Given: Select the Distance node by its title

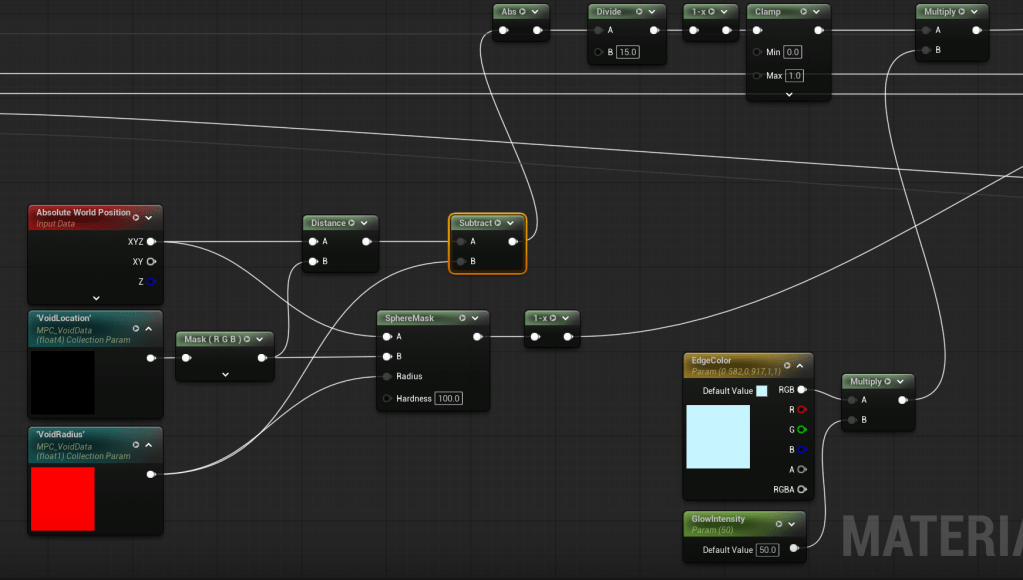Looking at the screenshot, I should click(x=328, y=223).
